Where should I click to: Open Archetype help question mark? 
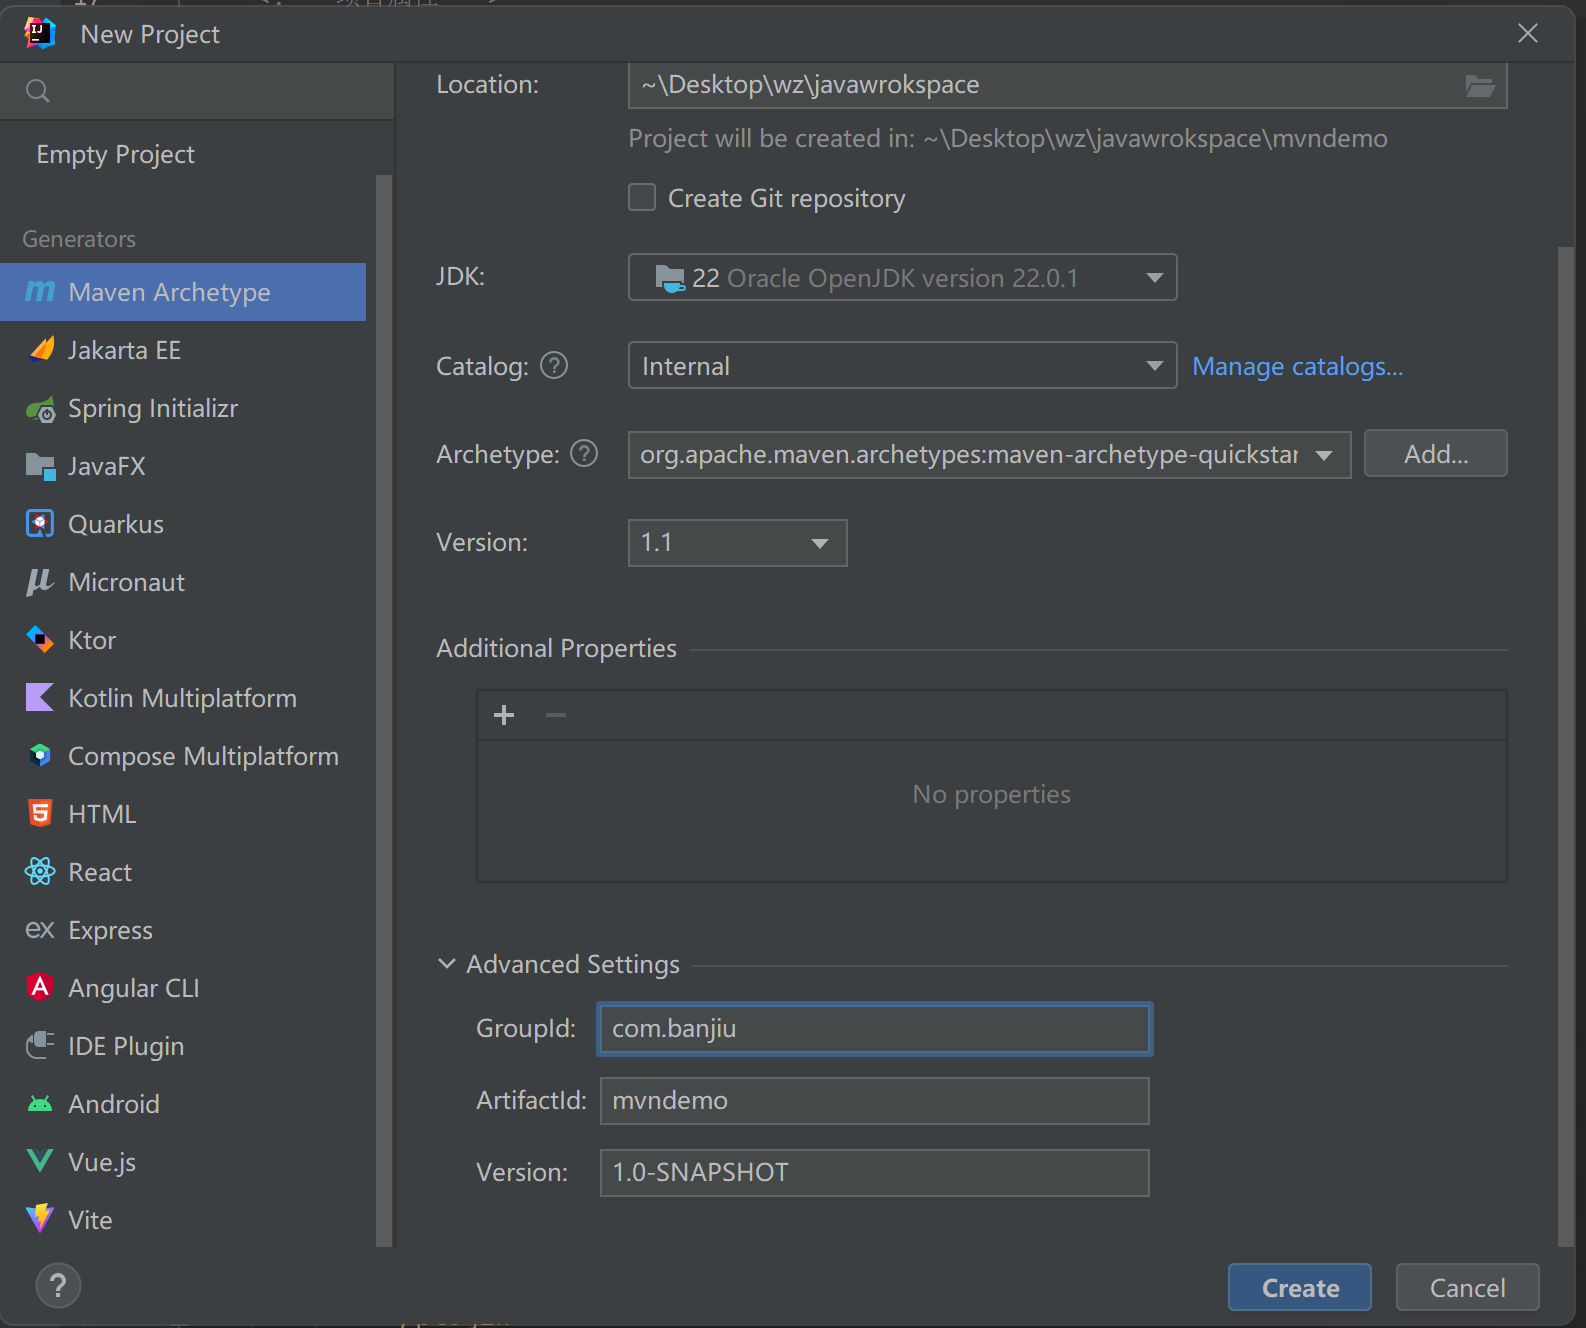tap(584, 454)
